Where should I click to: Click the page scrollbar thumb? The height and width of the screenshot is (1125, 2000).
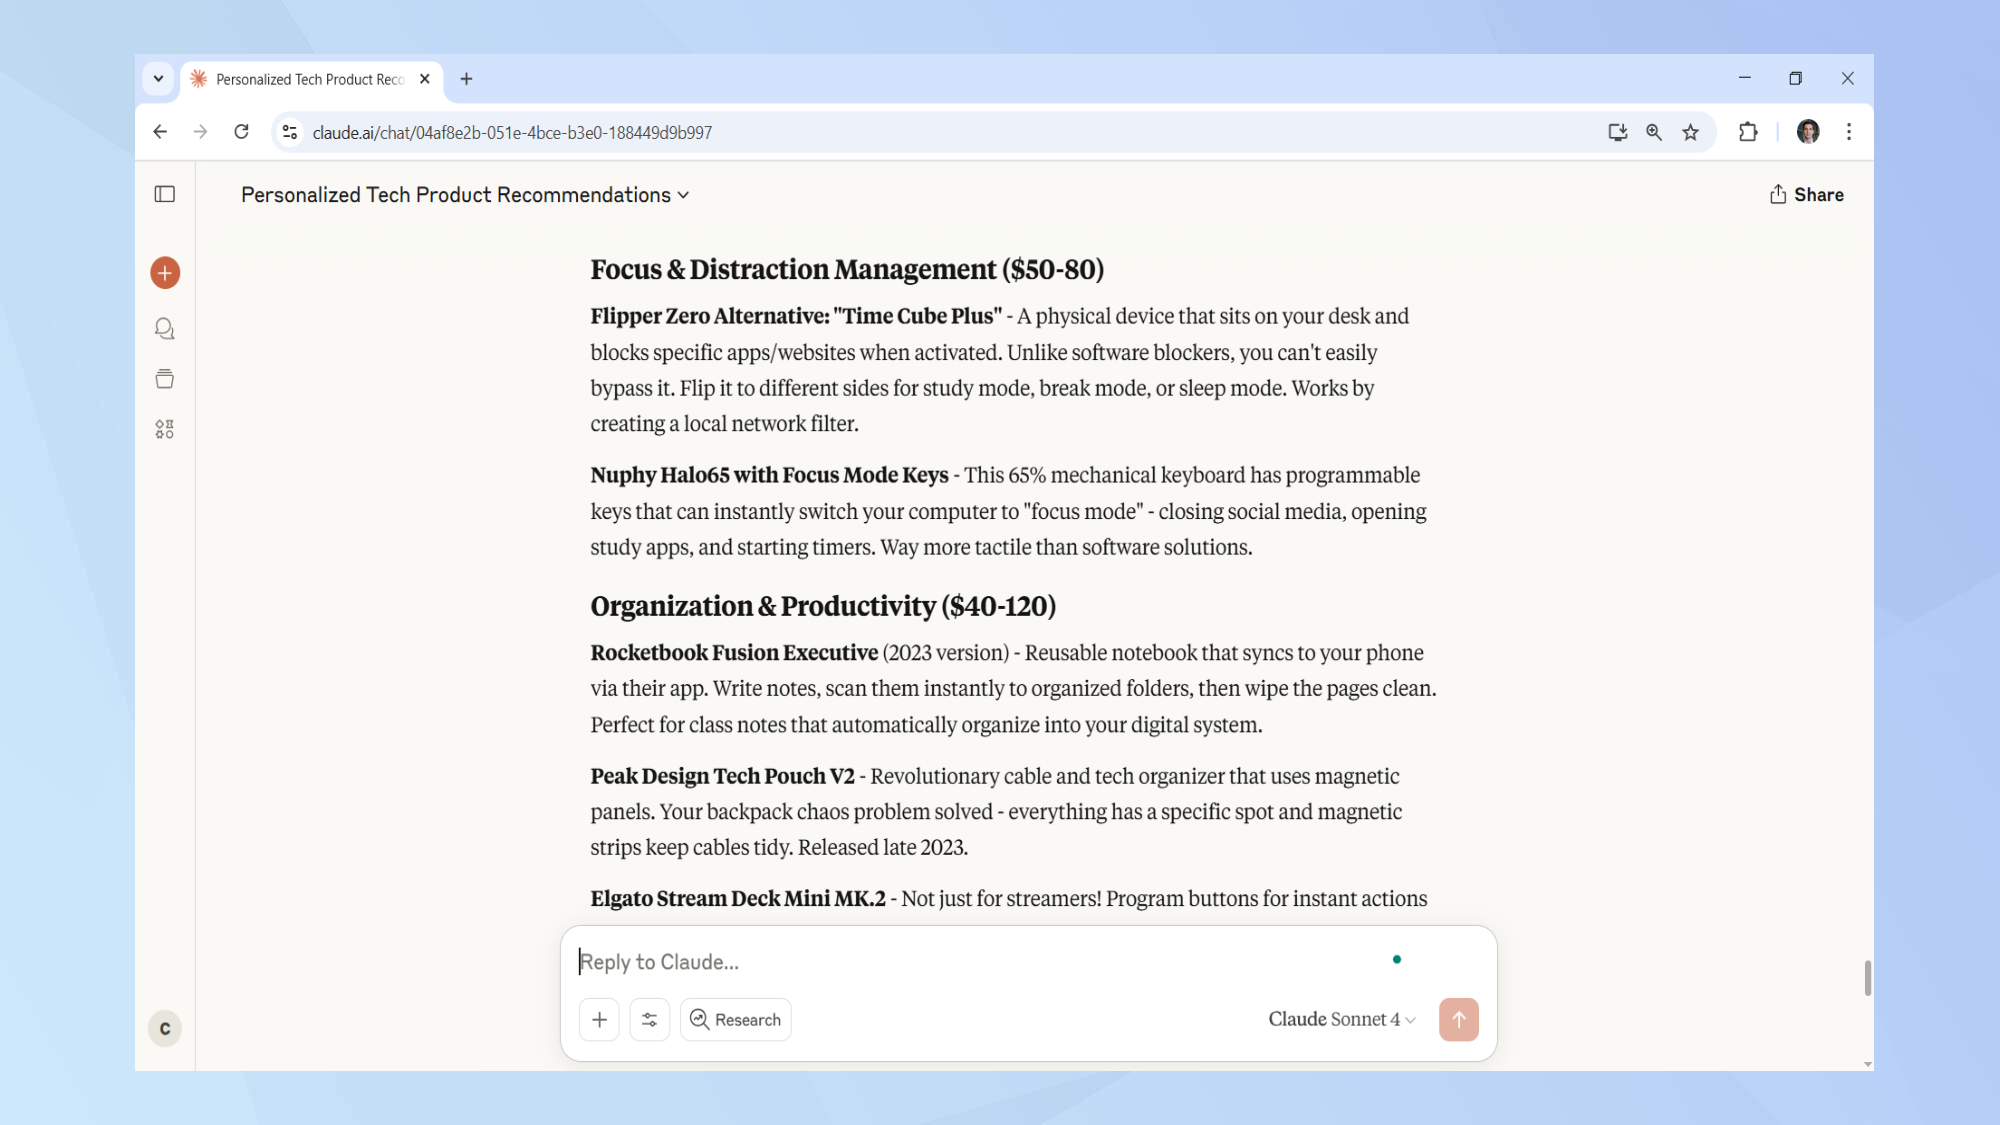(1867, 977)
